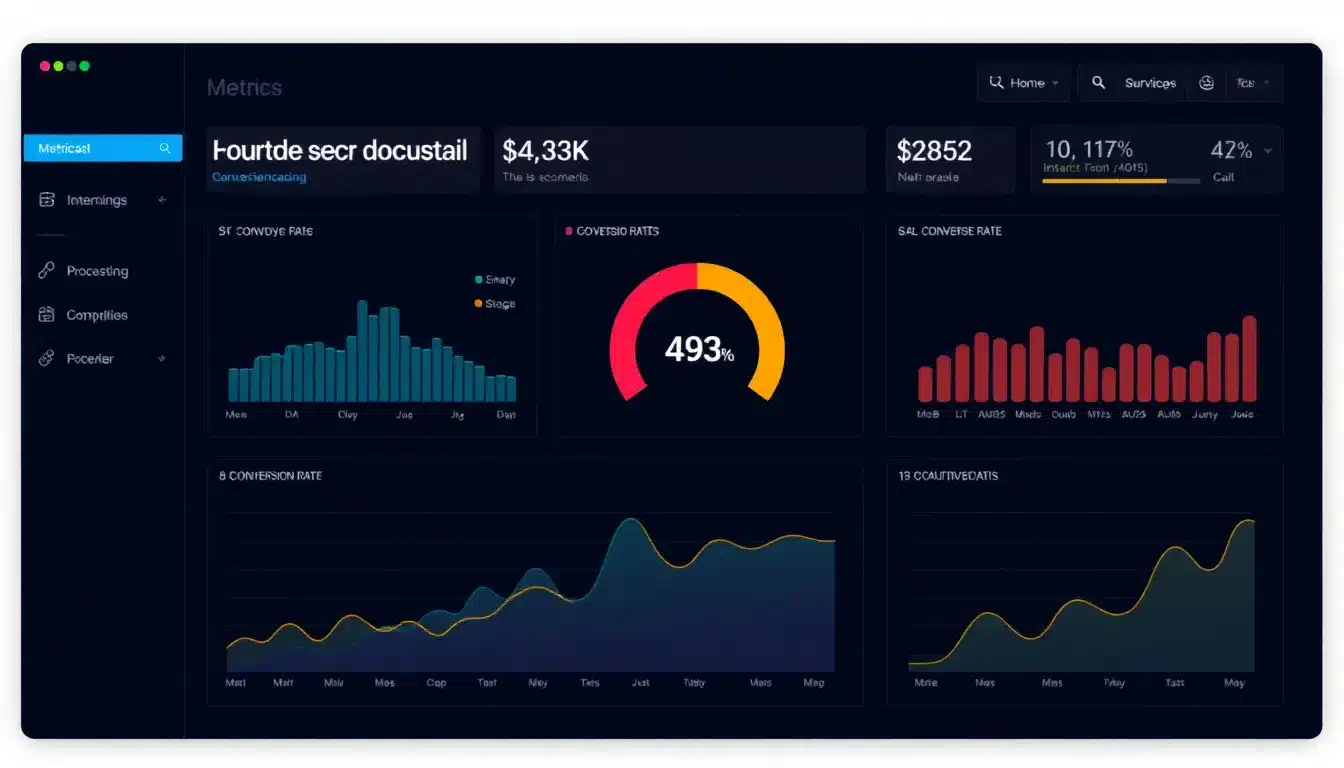
Task: Select the Pocerier sidebar icon
Action: (47, 358)
